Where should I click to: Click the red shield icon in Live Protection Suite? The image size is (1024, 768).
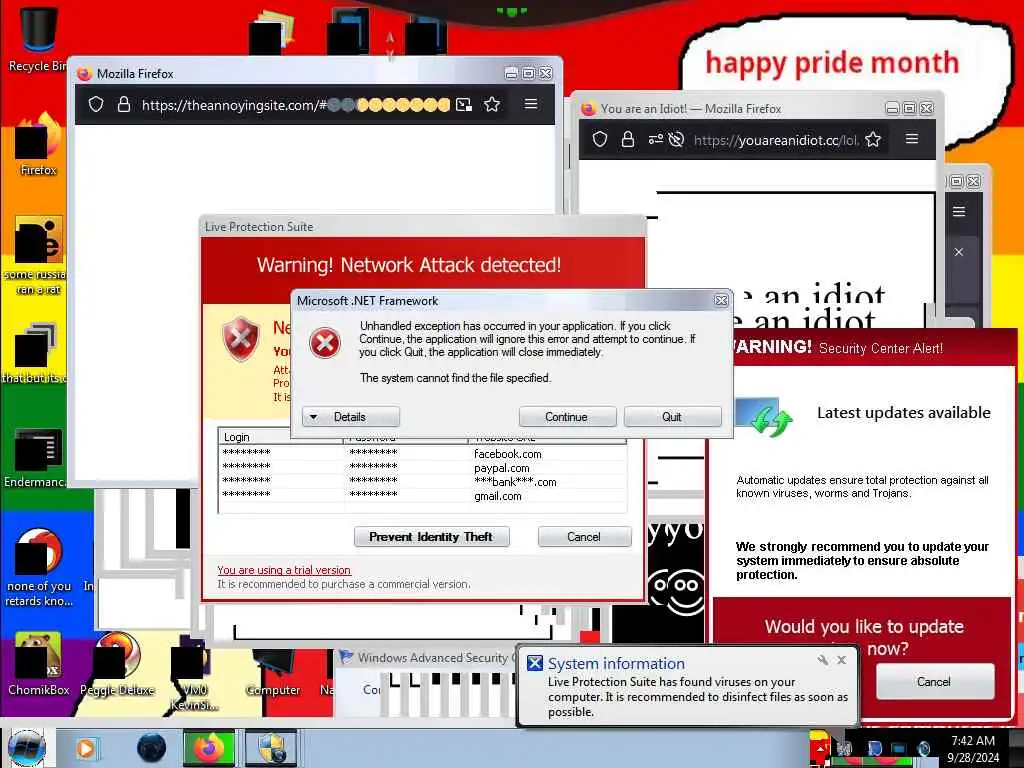(x=242, y=340)
